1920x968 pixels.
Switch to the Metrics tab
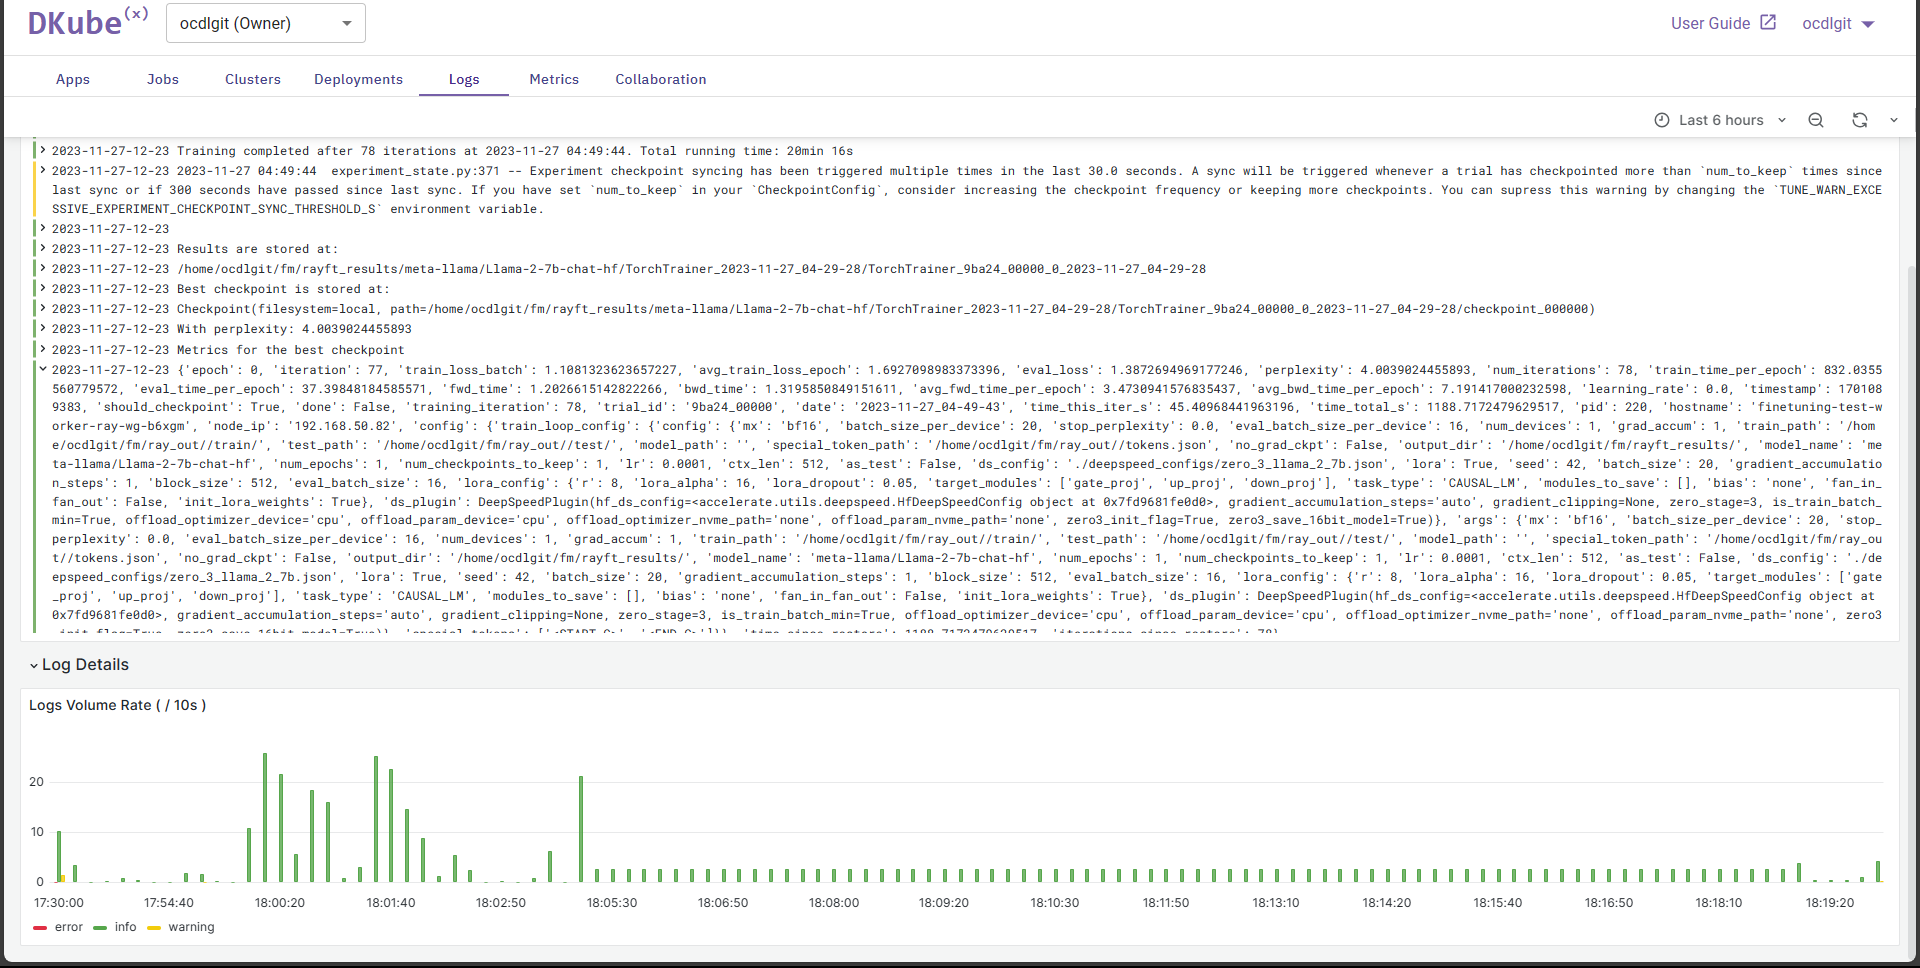(x=554, y=79)
